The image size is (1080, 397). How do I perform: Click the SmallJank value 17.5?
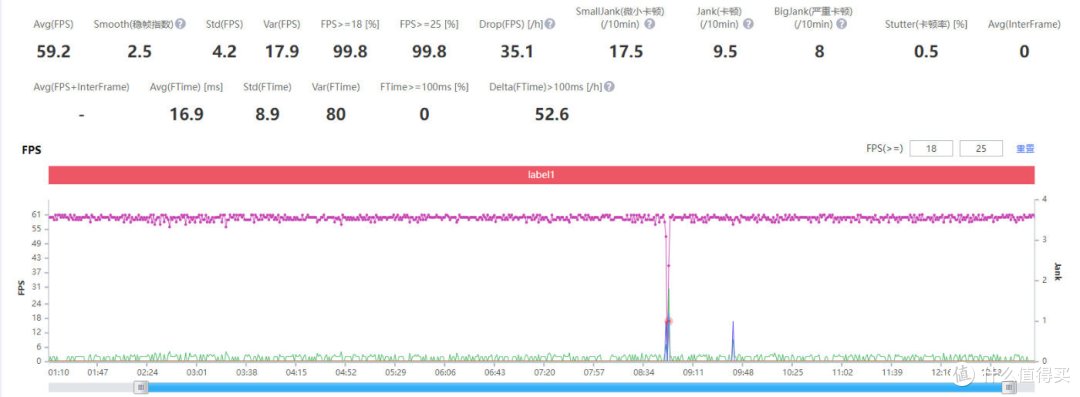tap(626, 52)
